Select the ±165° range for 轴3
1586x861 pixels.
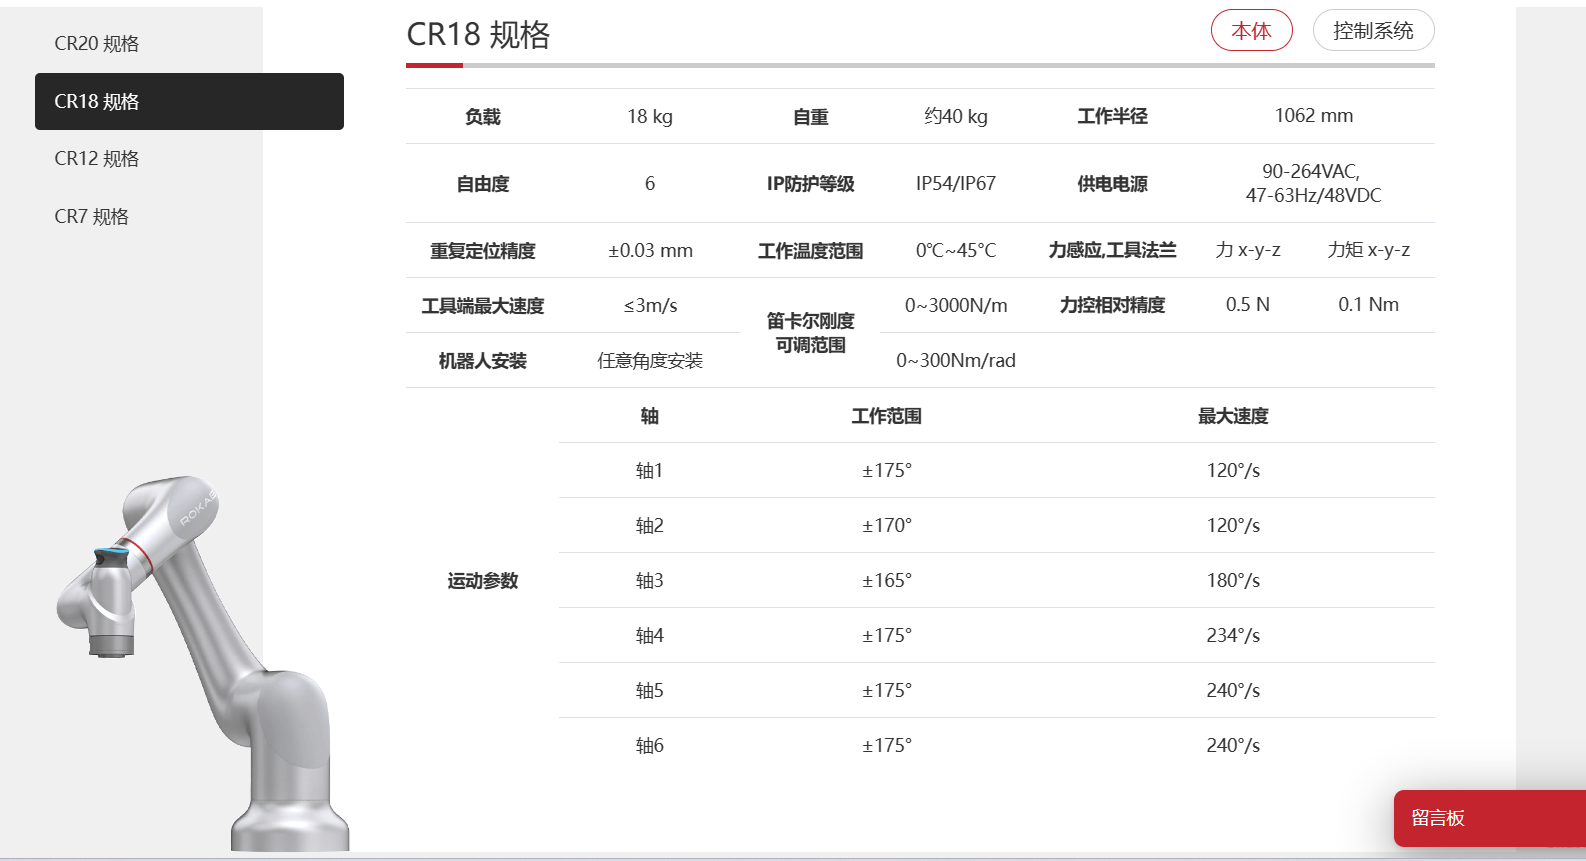click(x=887, y=581)
